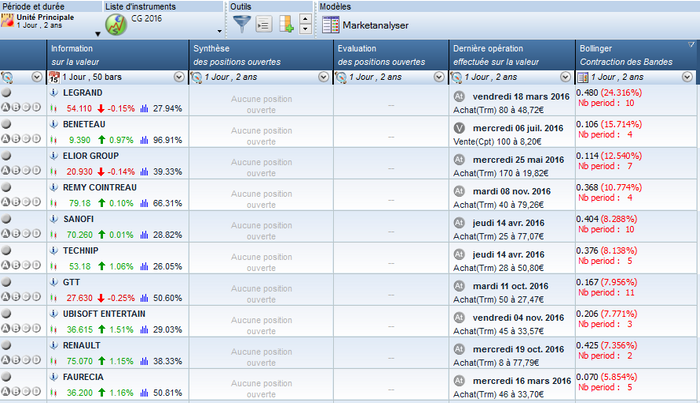Move up with the Outils stepper arrow
This screenshot has height=403, width=700.
coord(305,19)
